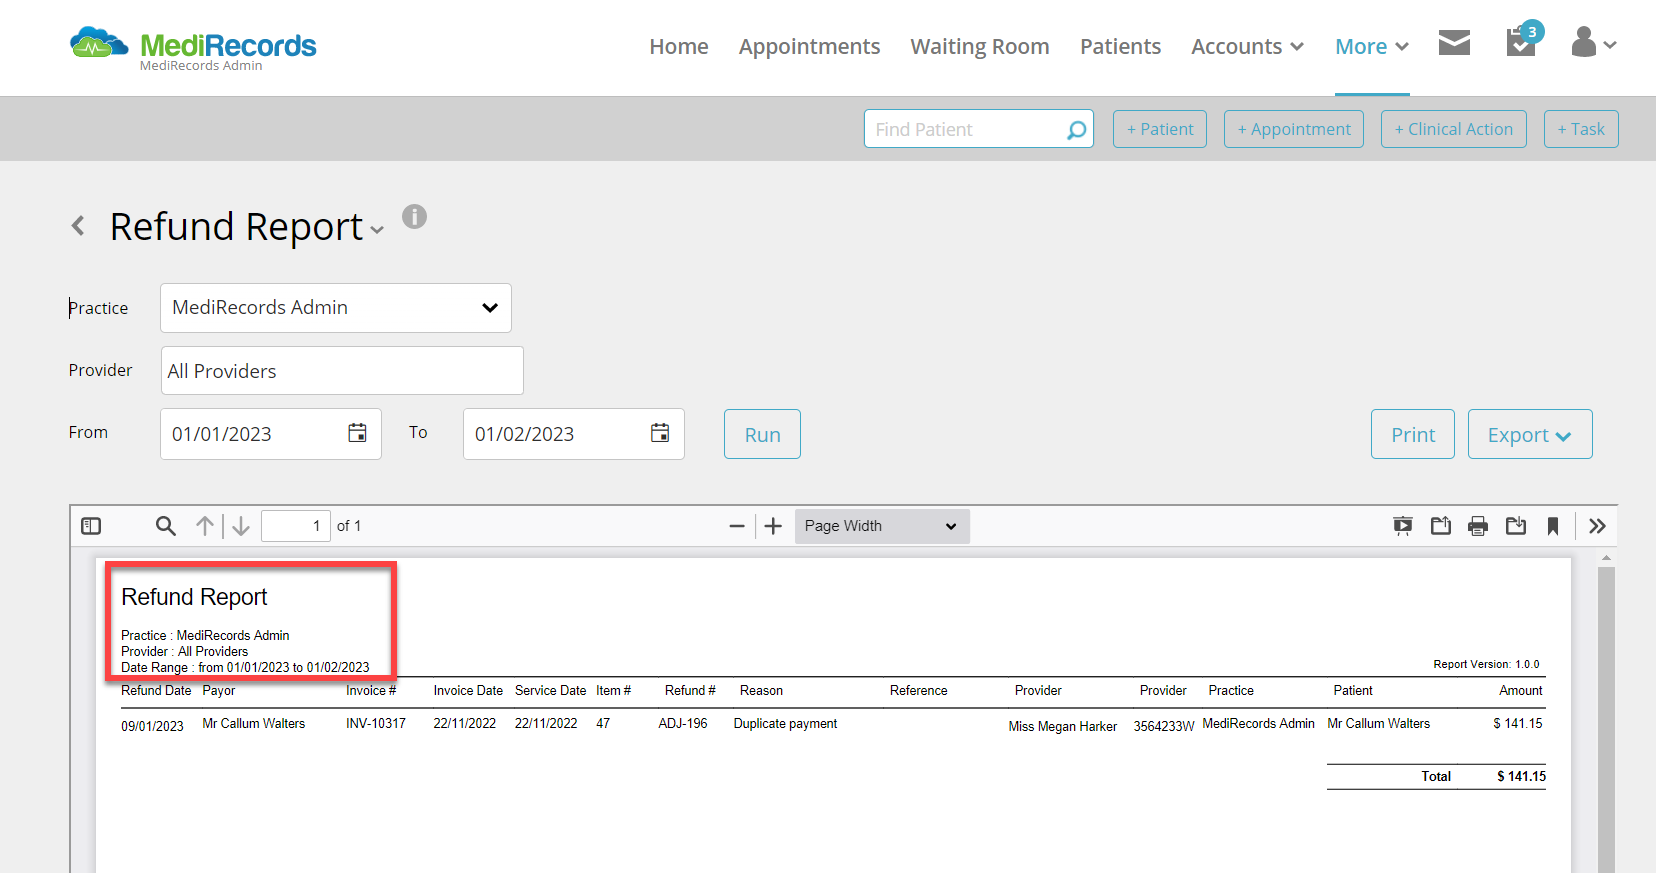The height and width of the screenshot is (873, 1656).
Task: Click the refund date 09/01/2023
Action: [x=152, y=727]
